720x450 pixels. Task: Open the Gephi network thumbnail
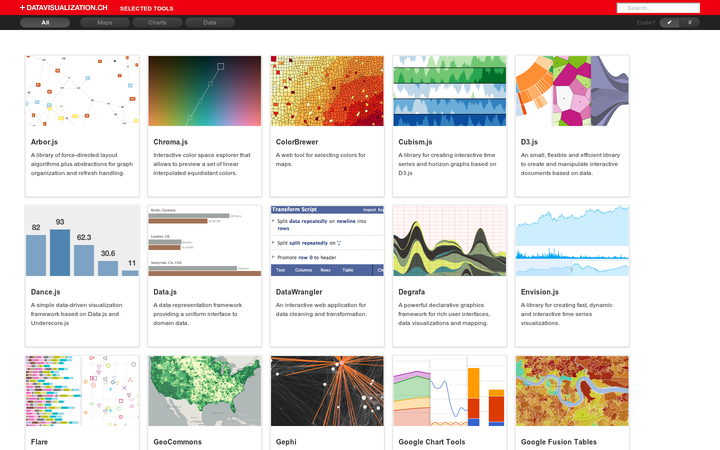(x=327, y=391)
